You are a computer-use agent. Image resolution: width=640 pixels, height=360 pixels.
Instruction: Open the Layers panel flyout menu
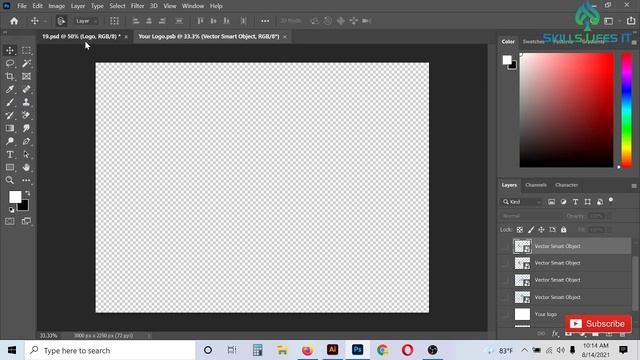tap(634, 186)
